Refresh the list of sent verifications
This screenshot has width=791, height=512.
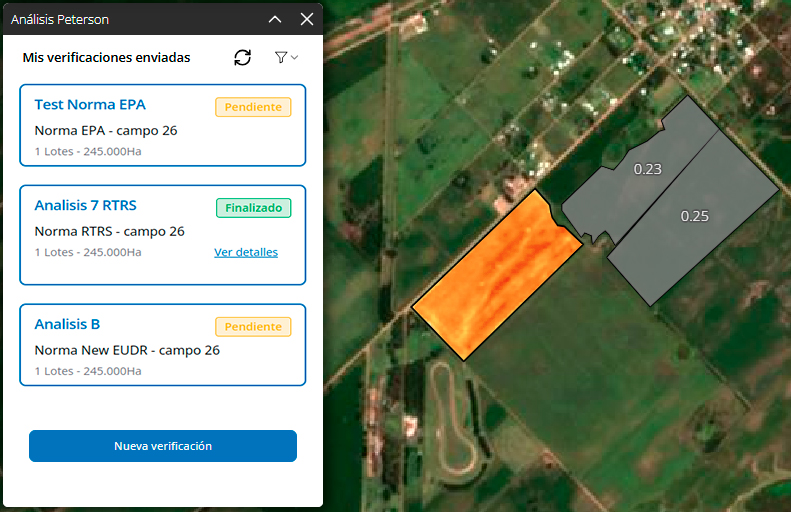pyautogui.click(x=243, y=58)
